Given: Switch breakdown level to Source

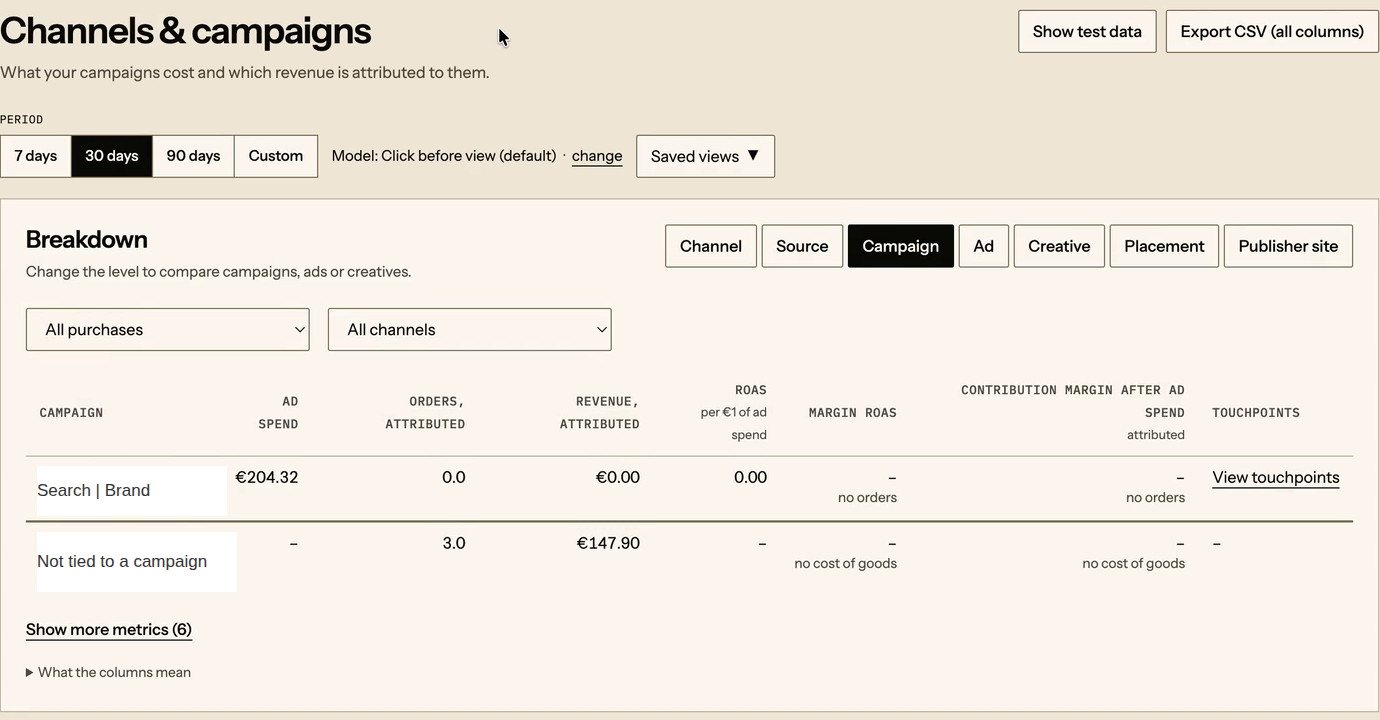Looking at the screenshot, I should (802, 246).
